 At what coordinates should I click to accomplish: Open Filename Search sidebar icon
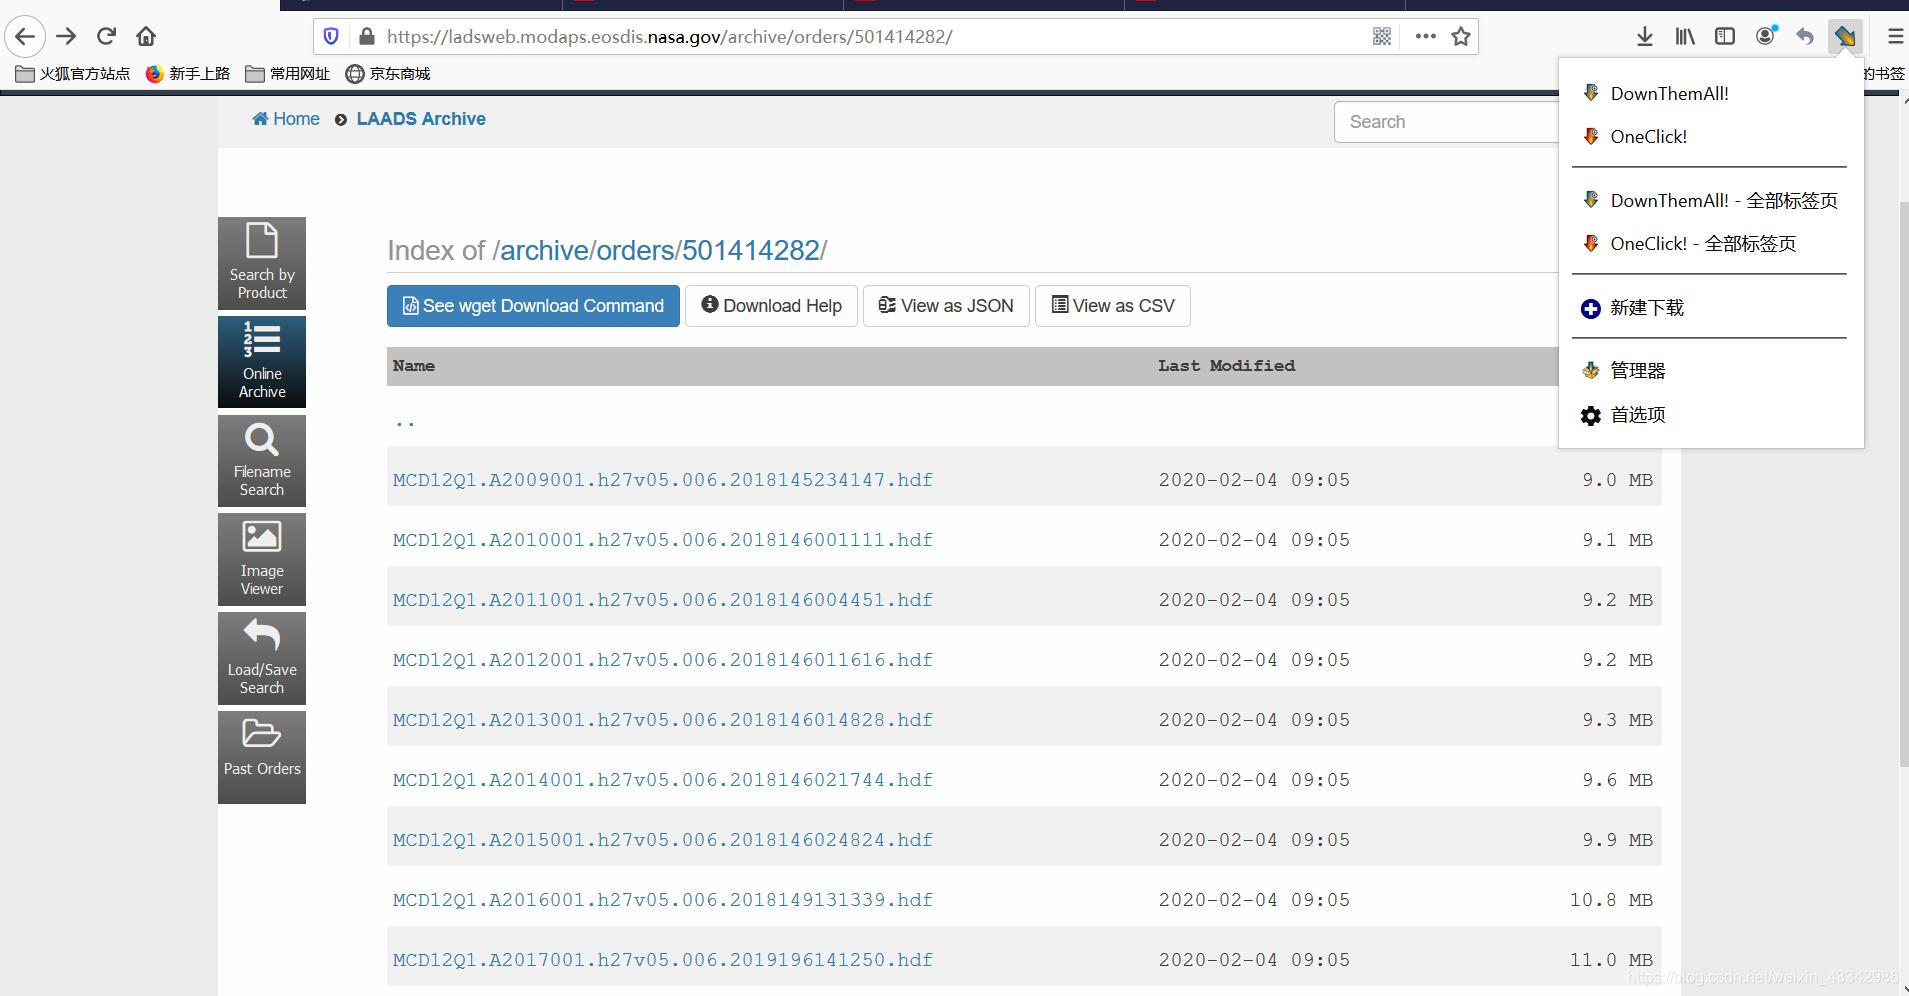pyautogui.click(x=262, y=461)
